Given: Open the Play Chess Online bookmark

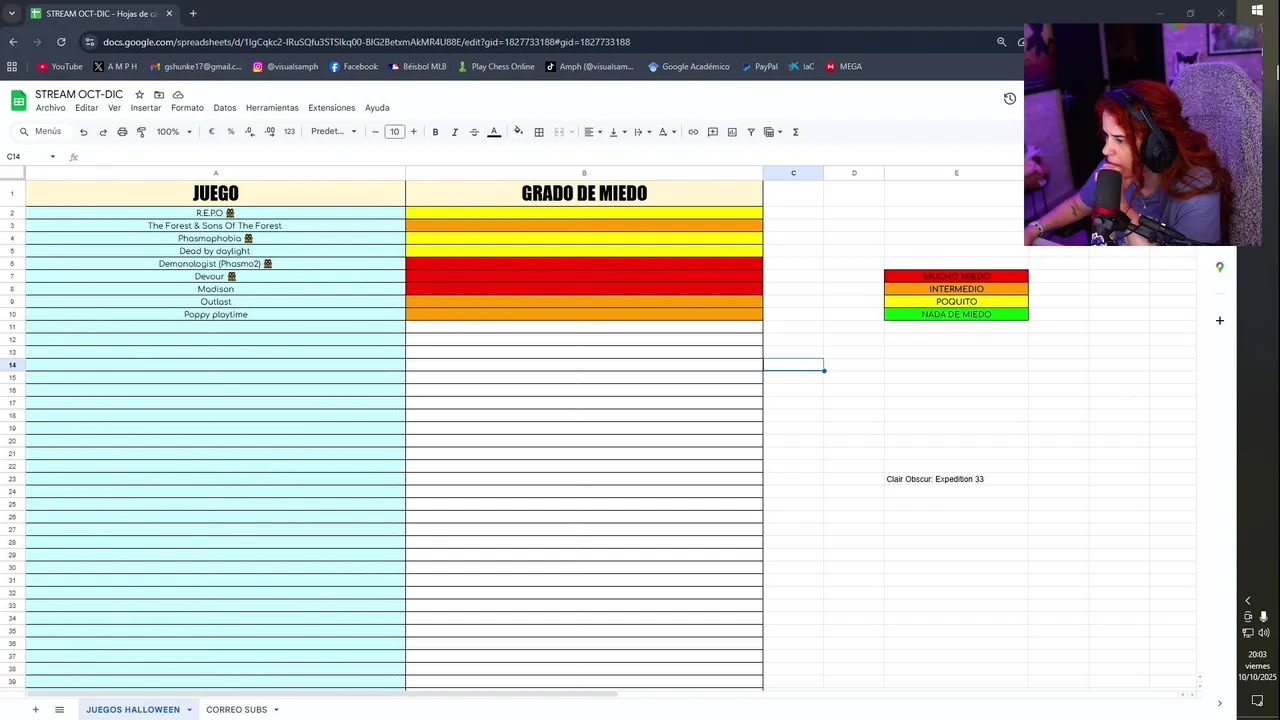Looking at the screenshot, I should (x=496, y=67).
